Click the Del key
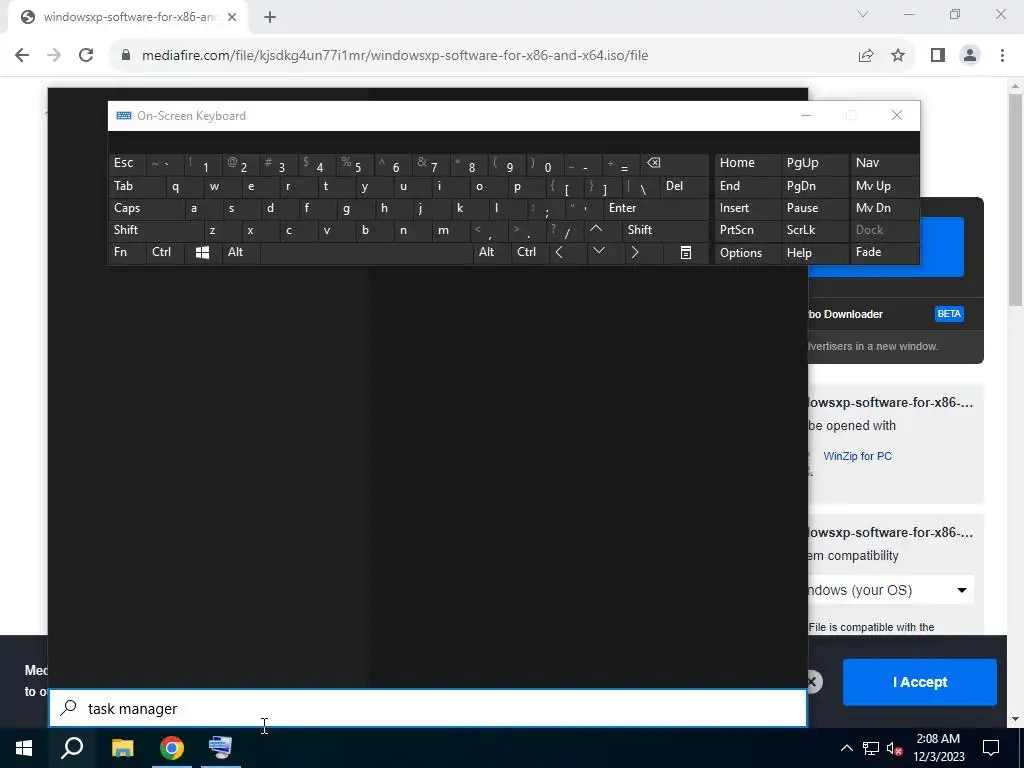This screenshot has height=768, width=1024. [684, 186]
